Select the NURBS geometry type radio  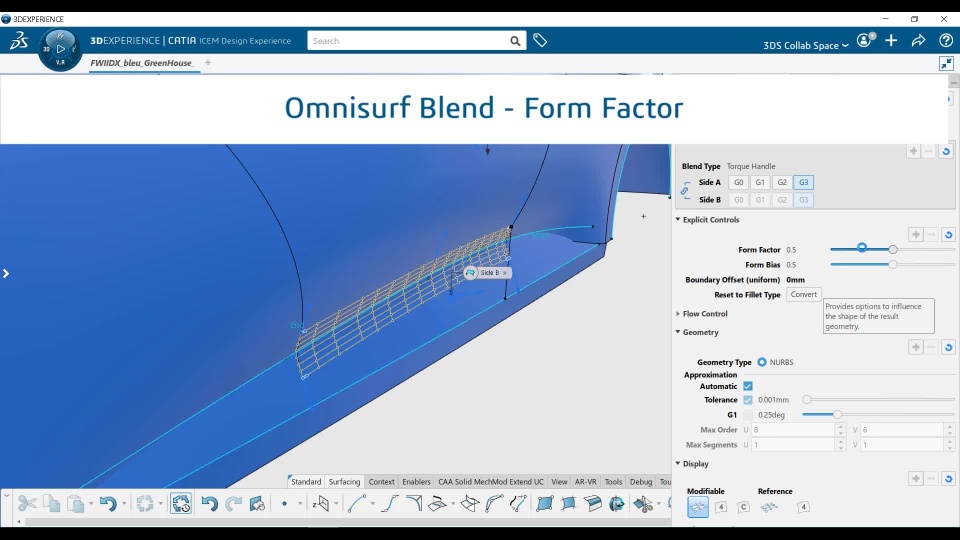coord(762,362)
